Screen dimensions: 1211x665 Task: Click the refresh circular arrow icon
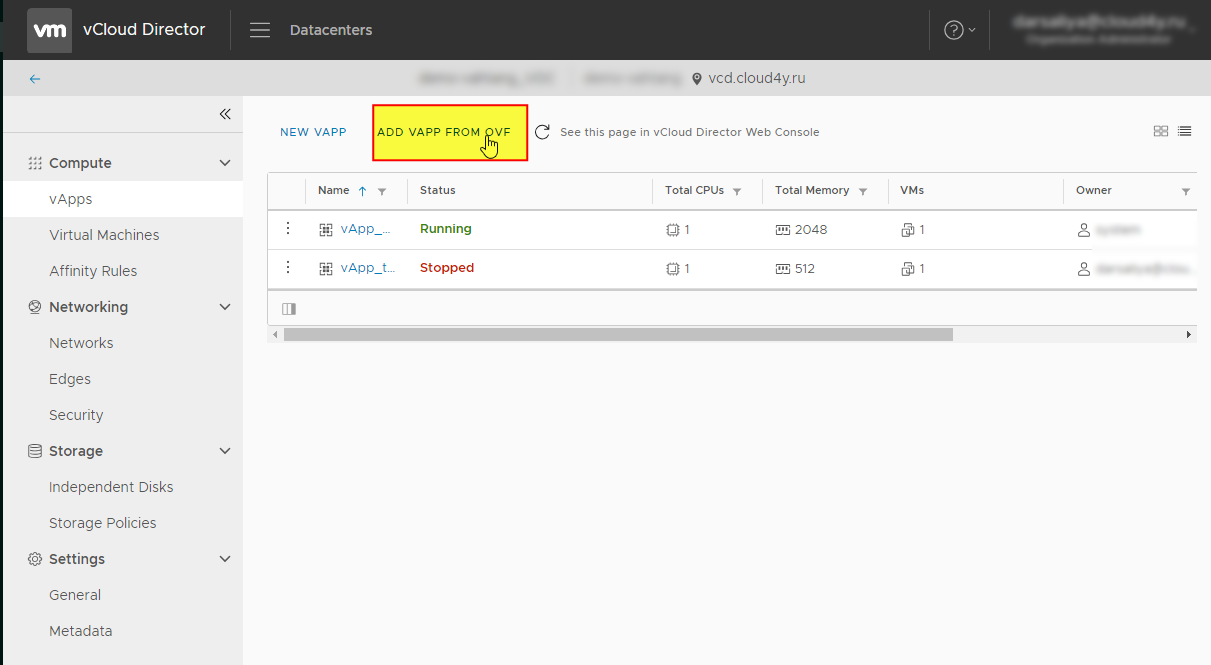pos(542,132)
